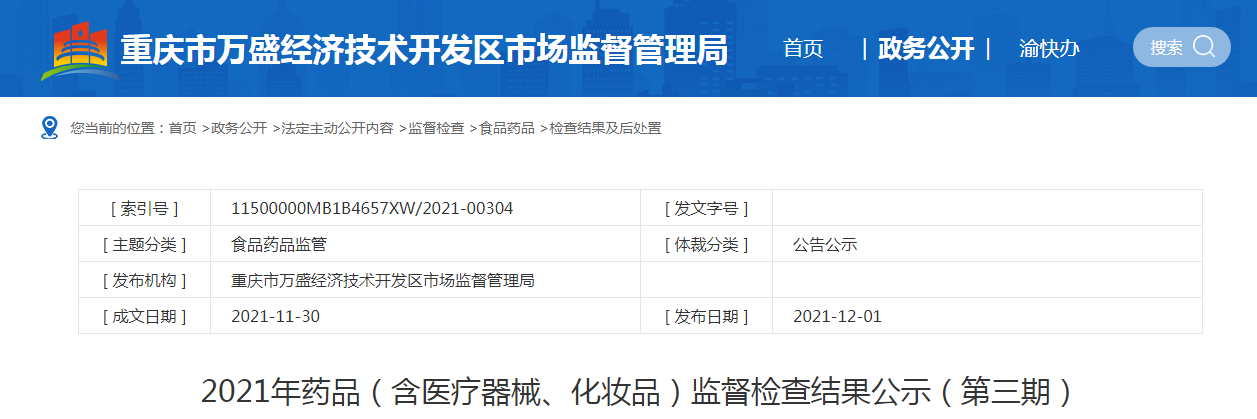The height and width of the screenshot is (419, 1257).
Task: Select the 公告公示 genre value
Action: pos(825,244)
